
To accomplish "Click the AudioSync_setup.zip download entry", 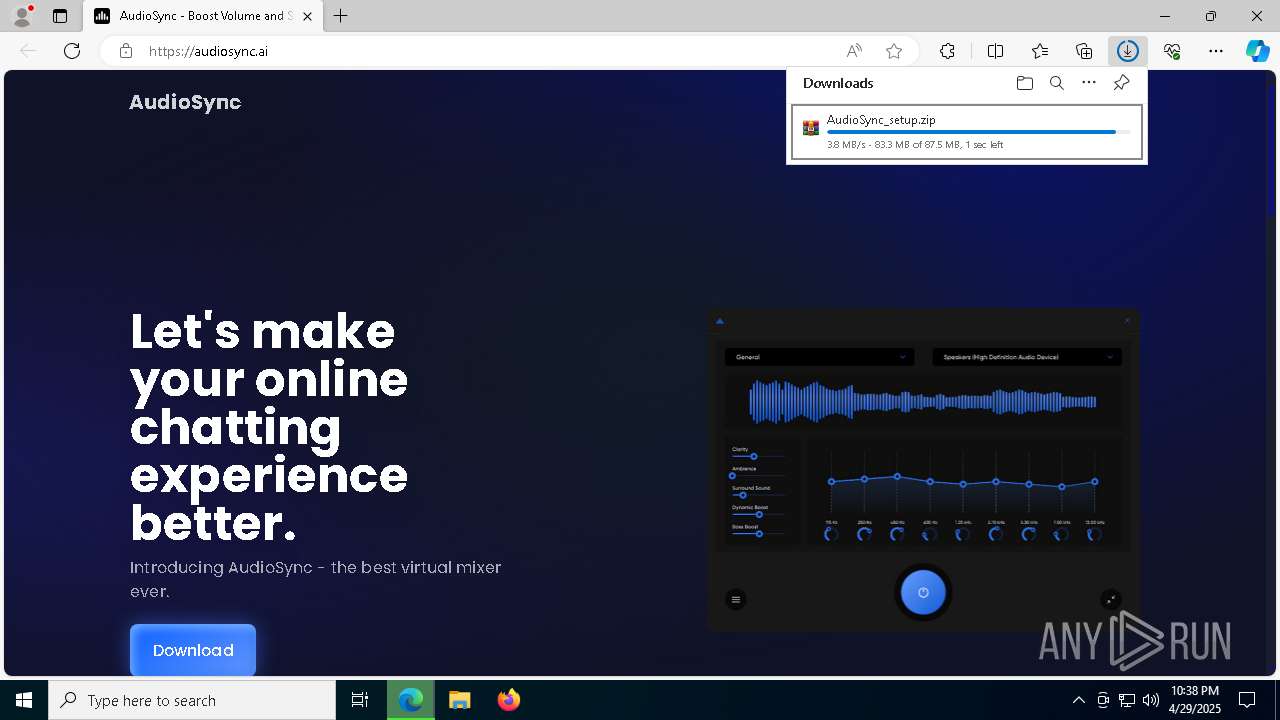I will (967, 132).
